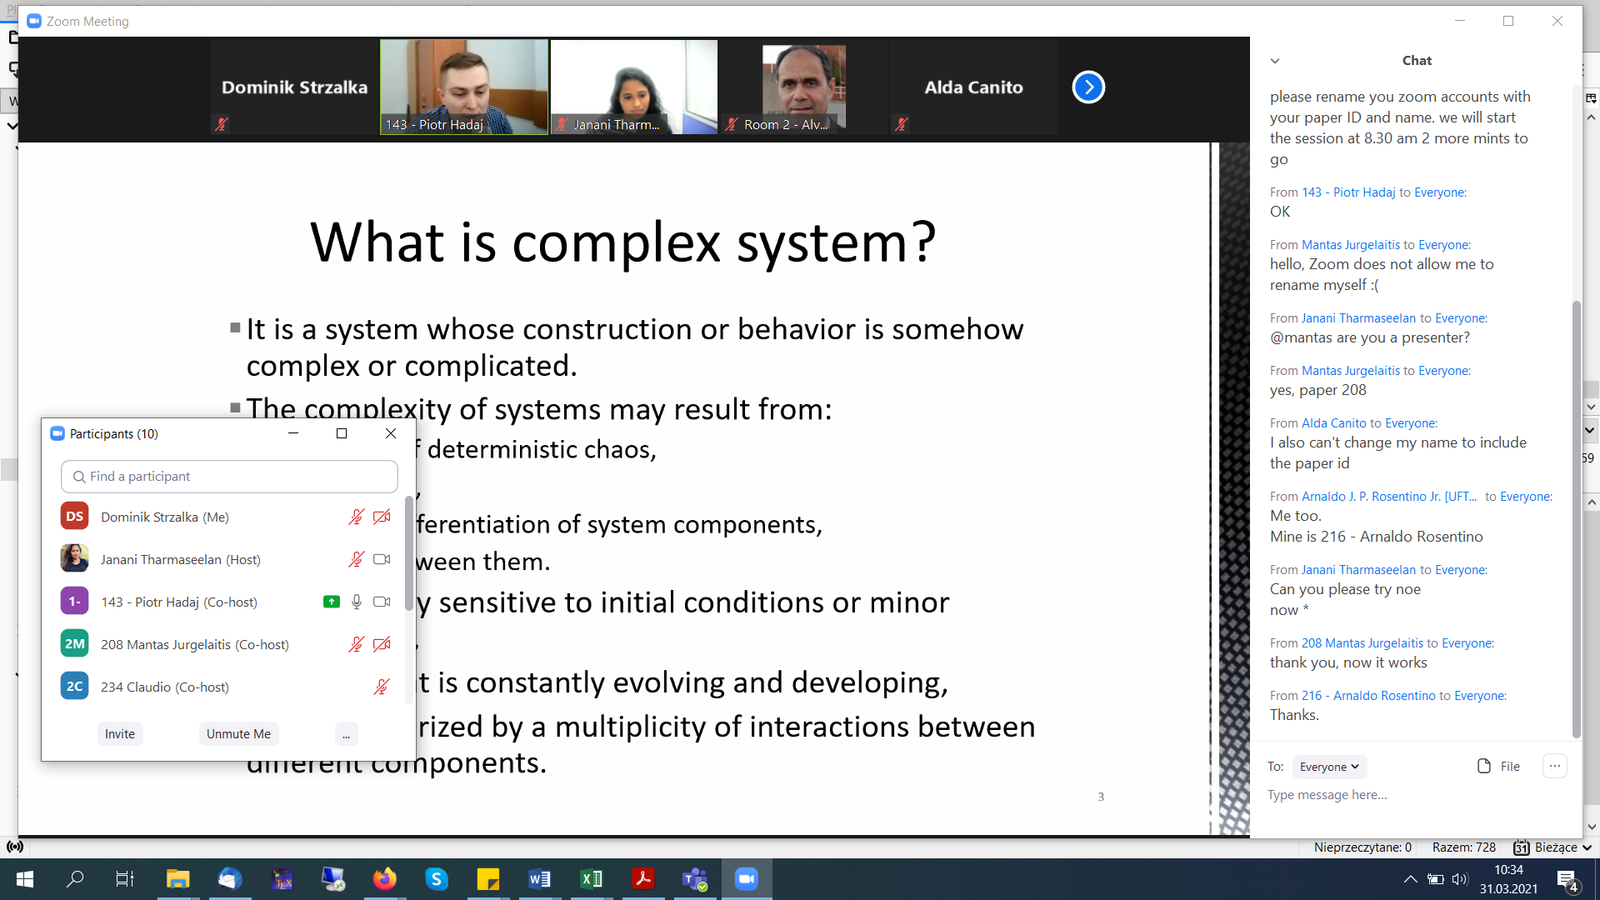Screen dimensions: 1600x900
Task: Select Dominik Strzalka (Me) in the participants list
Action: click(165, 517)
